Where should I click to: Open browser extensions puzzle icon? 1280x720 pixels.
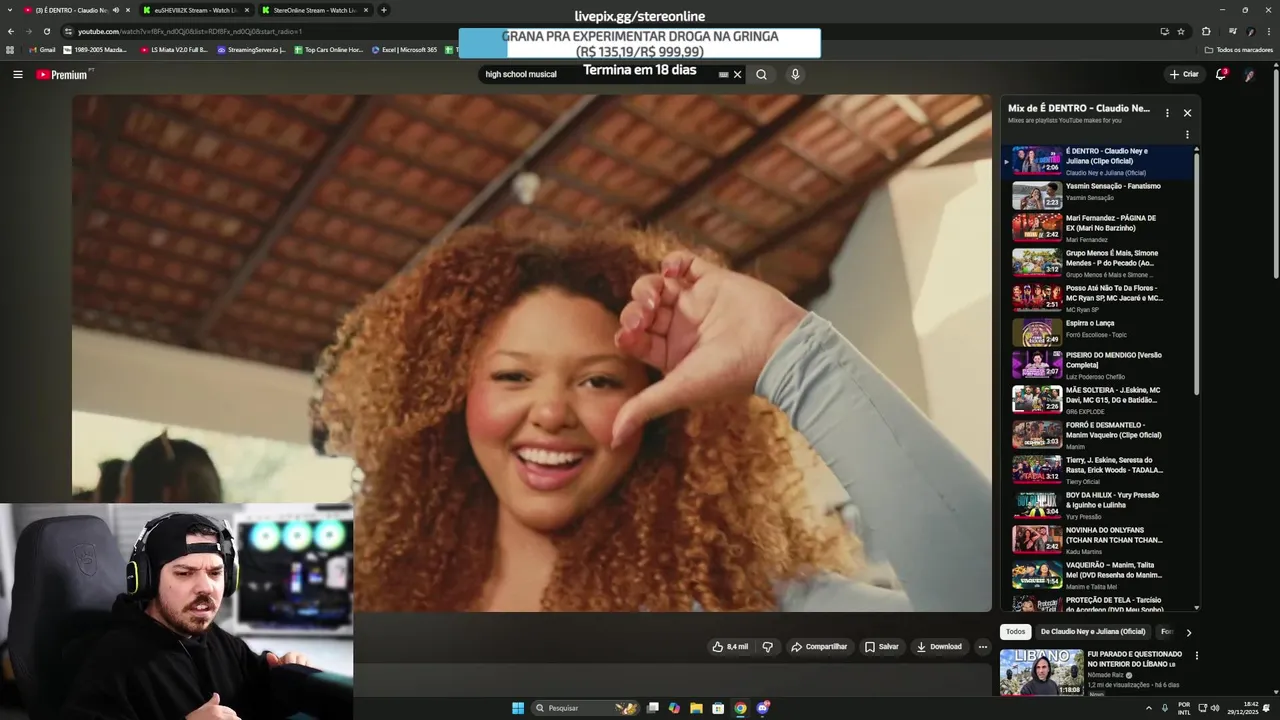tap(1206, 31)
